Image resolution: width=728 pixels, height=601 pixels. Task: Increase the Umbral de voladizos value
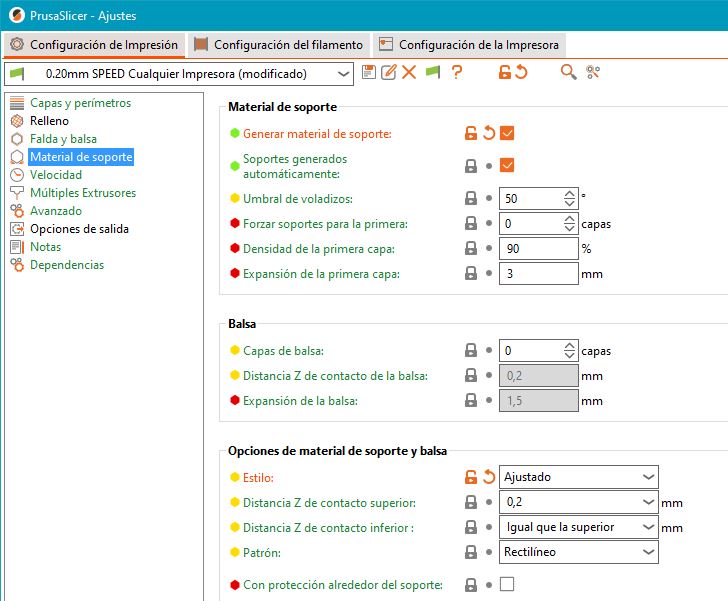pos(570,194)
